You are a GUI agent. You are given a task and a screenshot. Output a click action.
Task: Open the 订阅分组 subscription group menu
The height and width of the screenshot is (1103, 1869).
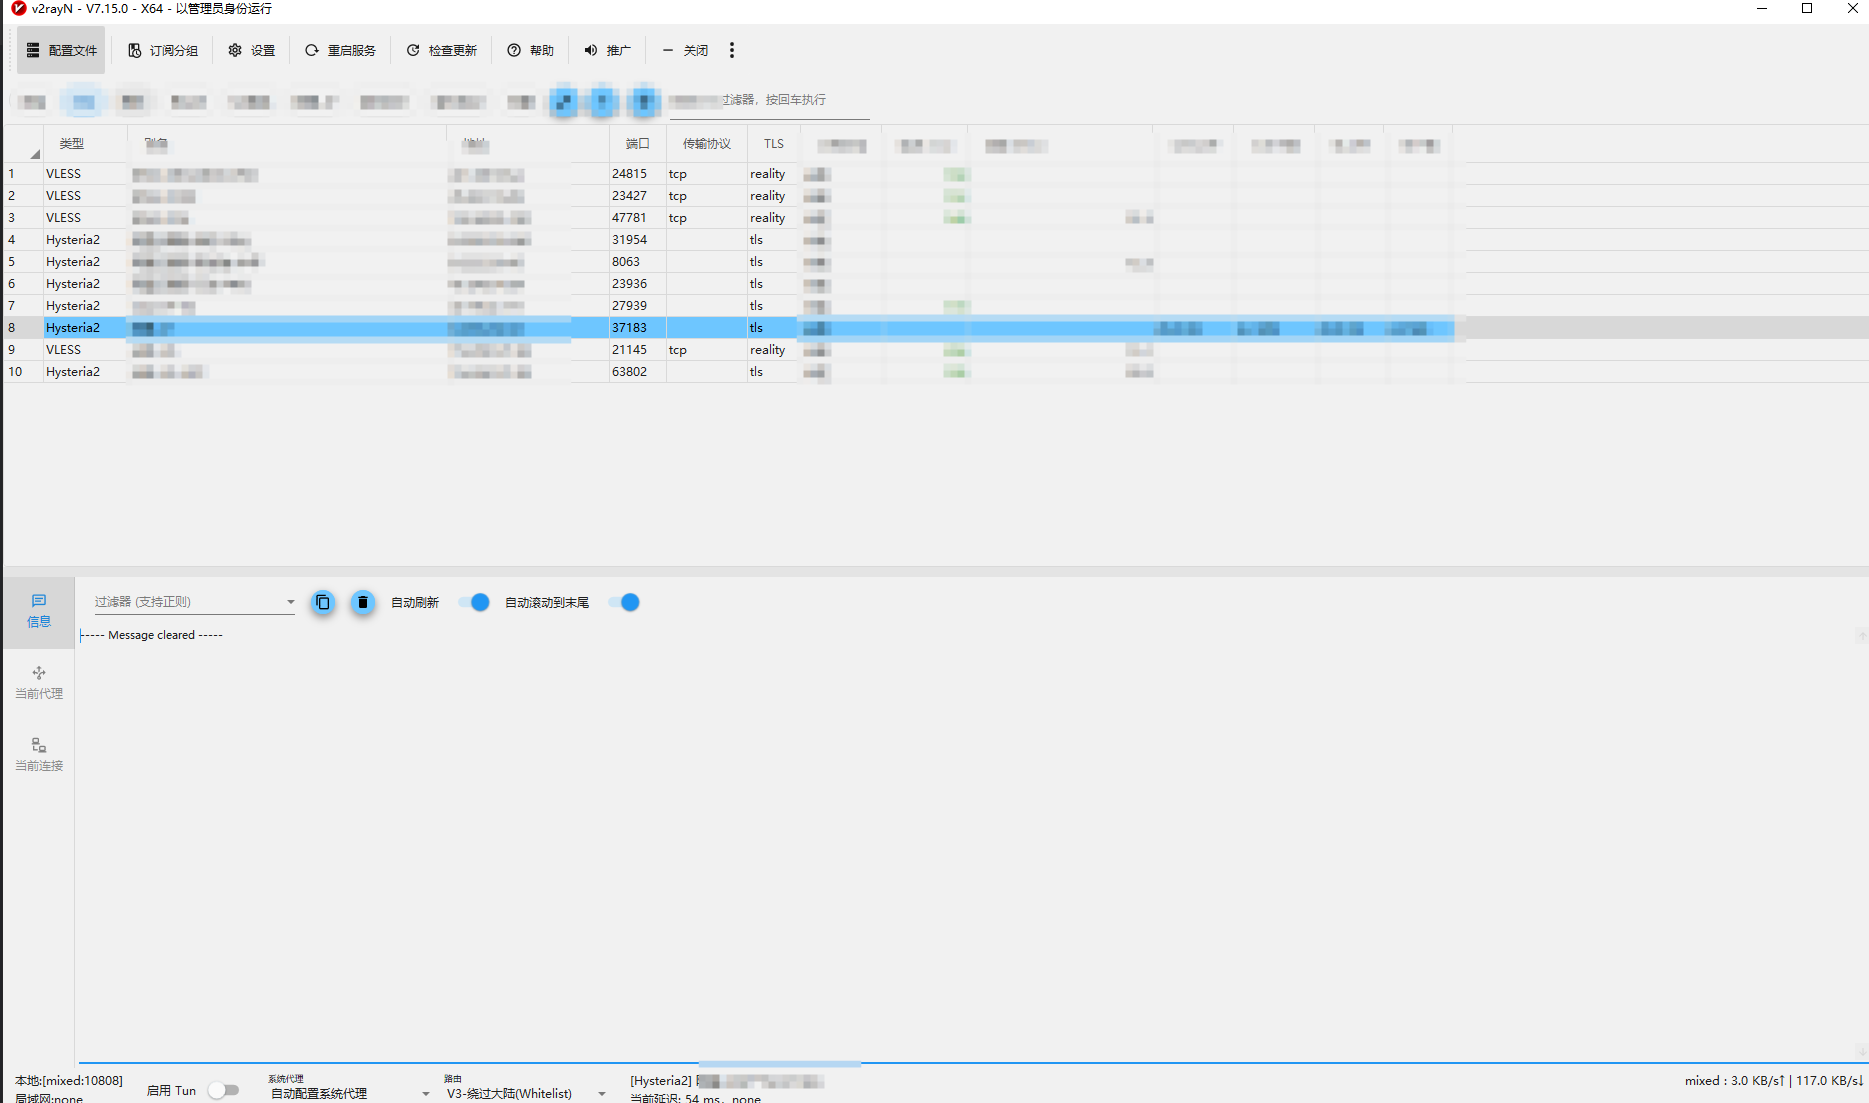coord(163,50)
